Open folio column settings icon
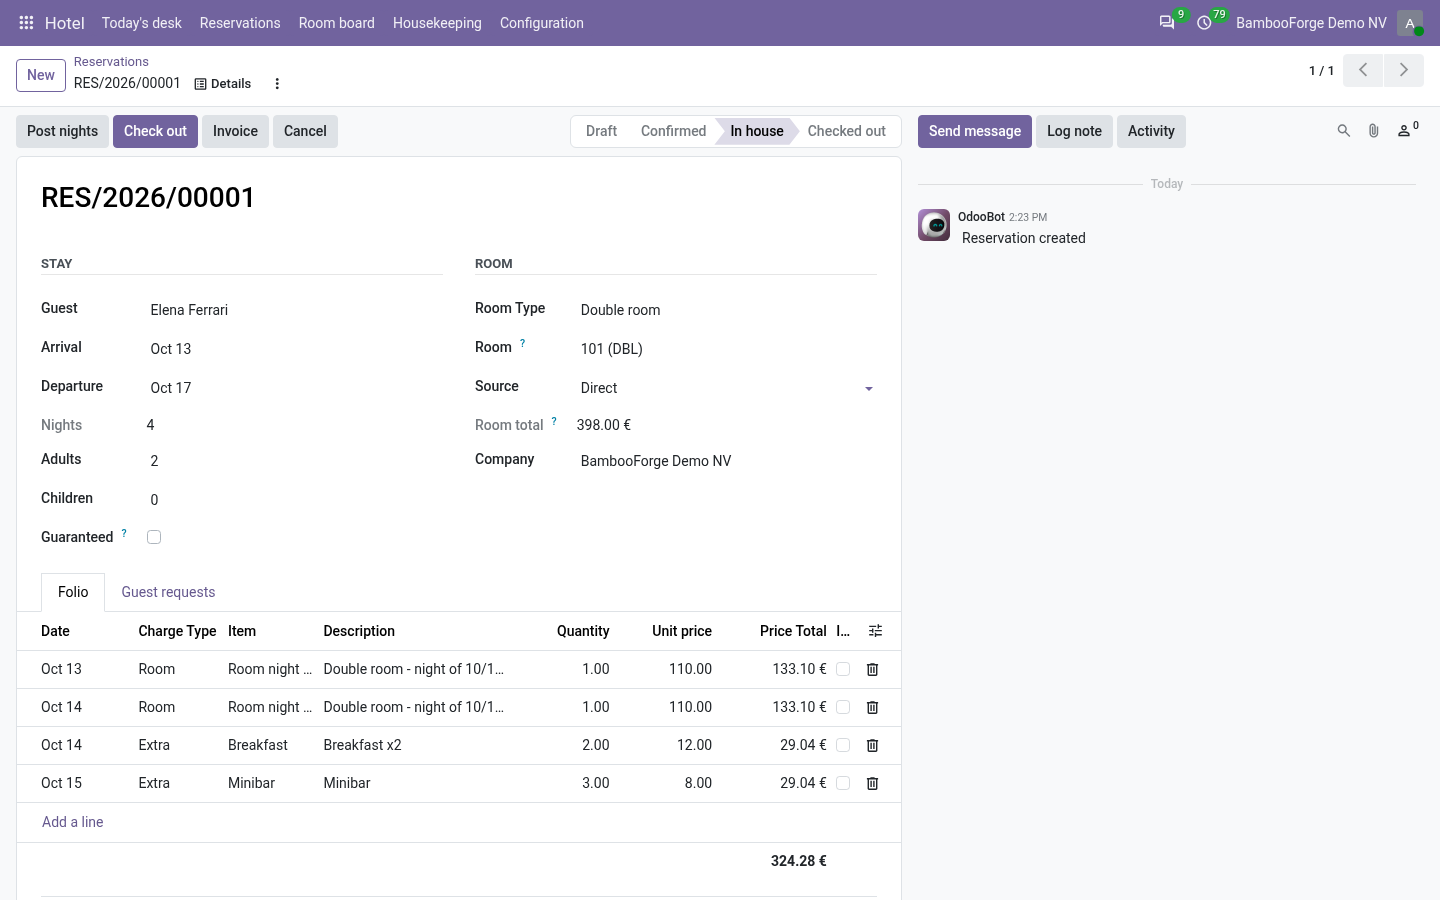 (x=875, y=631)
